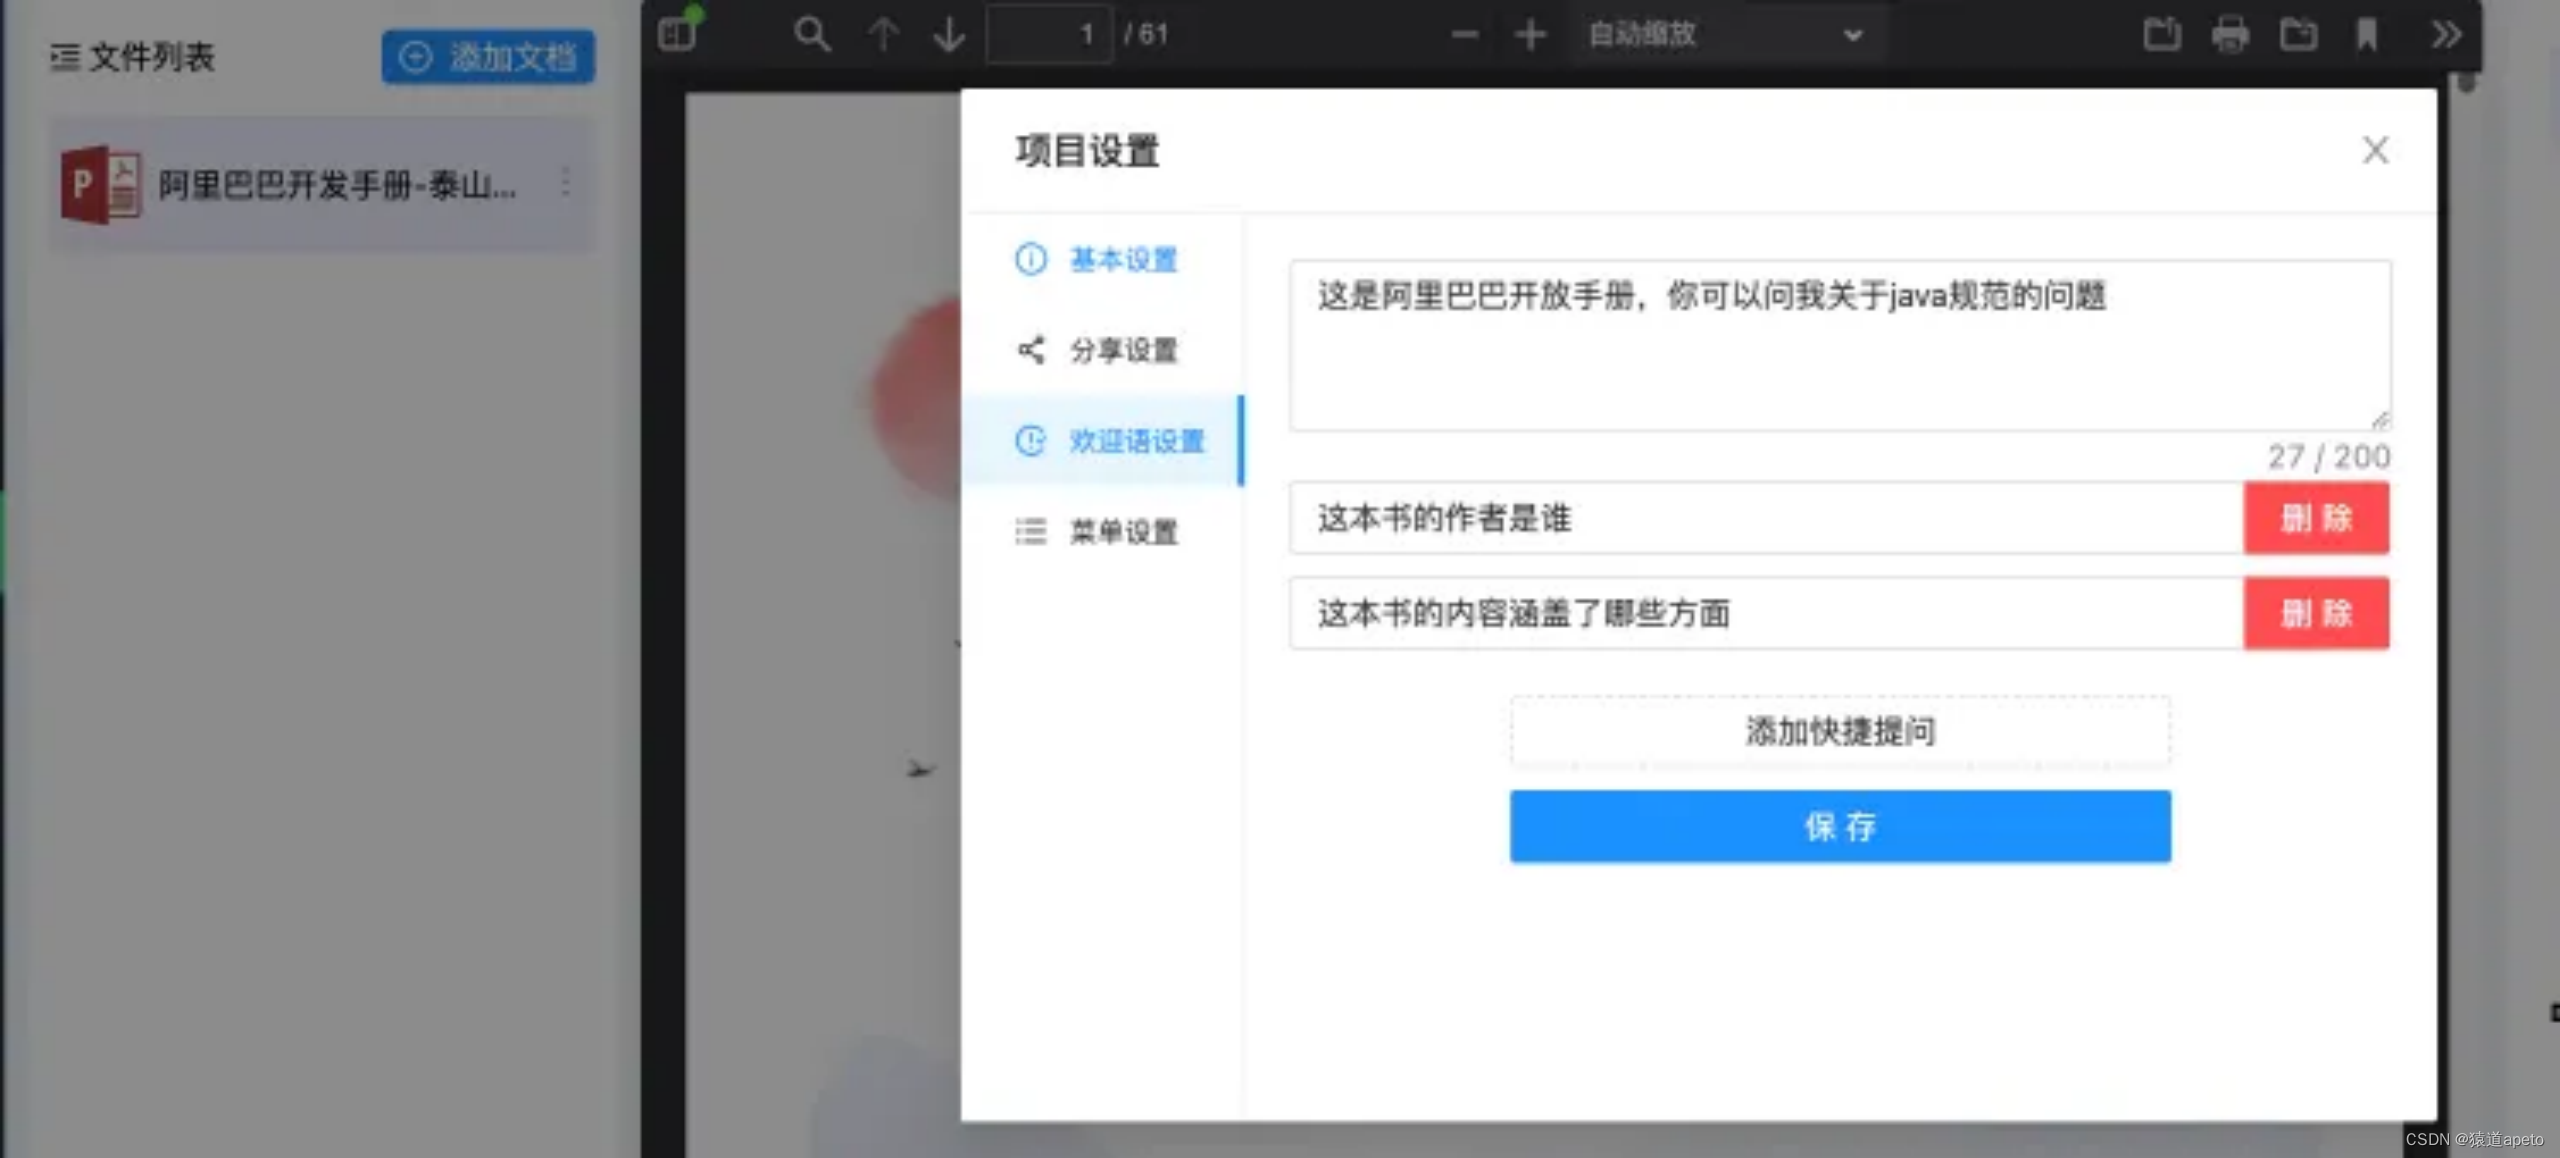Screen dimensions: 2560x1158
Task: Go to next page with down arrow
Action: [949, 34]
